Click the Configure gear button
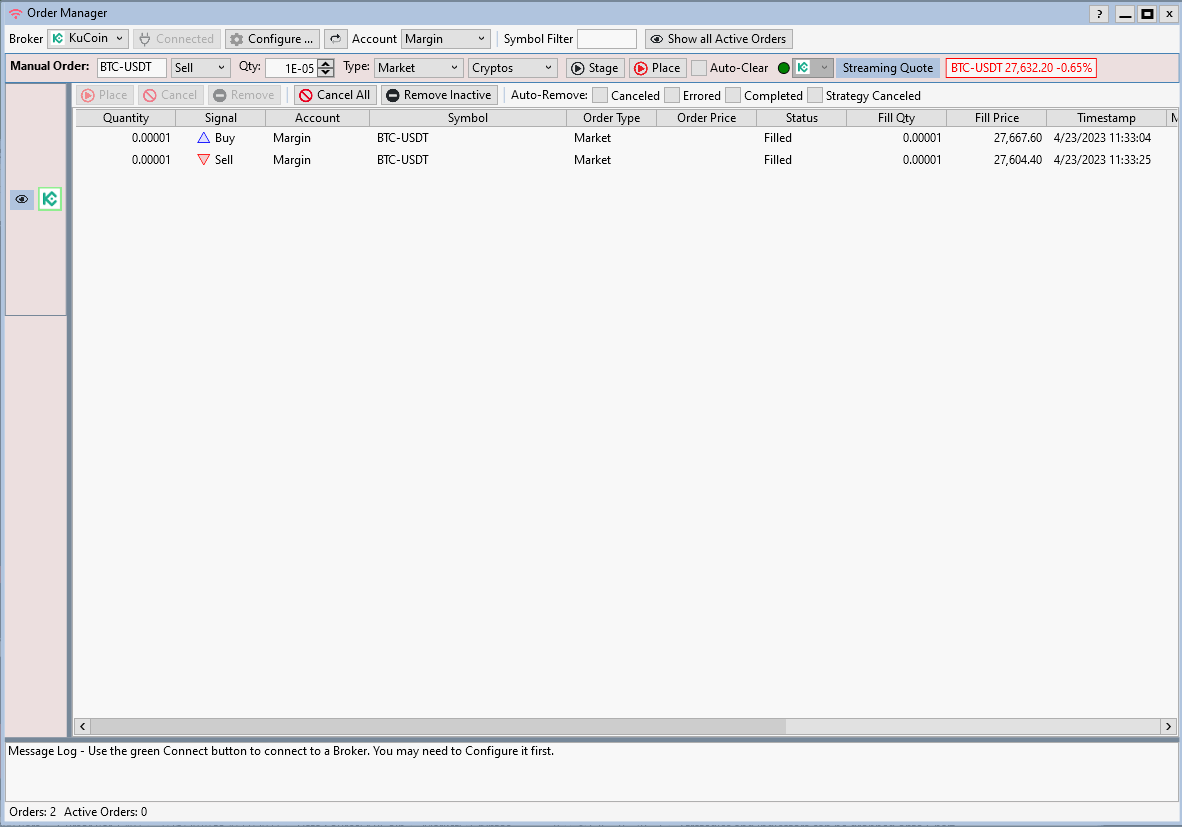The image size is (1182, 827). tap(271, 39)
